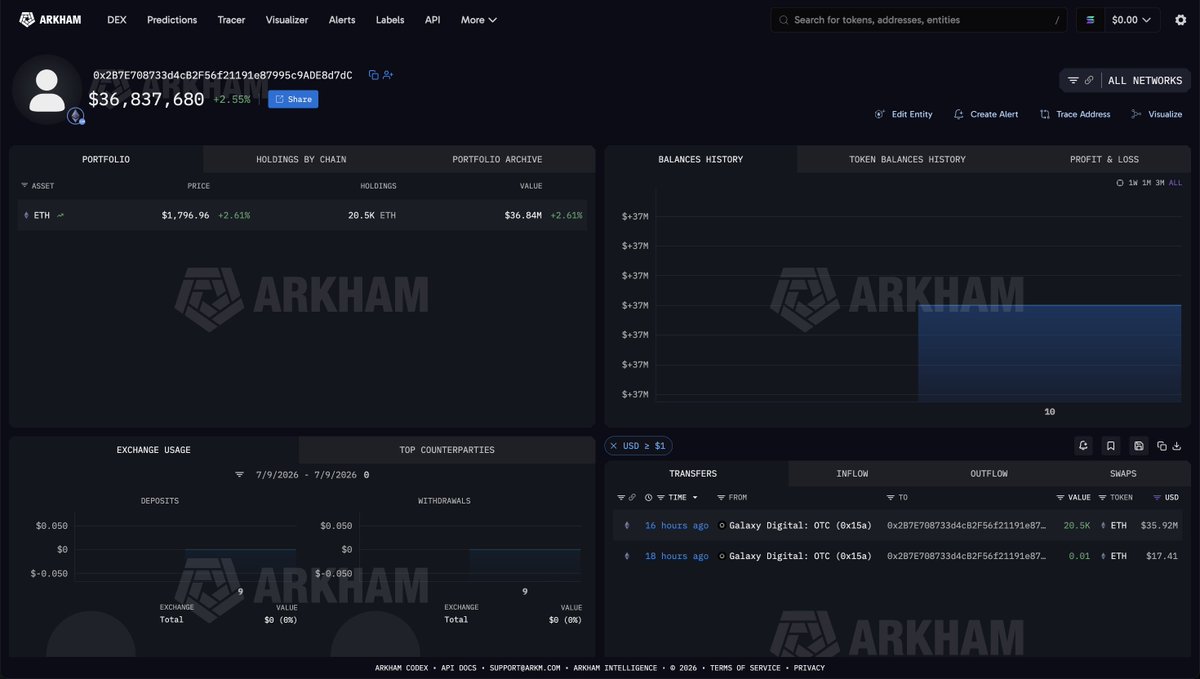Image resolution: width=1200 pixels, height=679 pixels.
Task: Filter the TOKEN column
Action: pos(1103,497)
